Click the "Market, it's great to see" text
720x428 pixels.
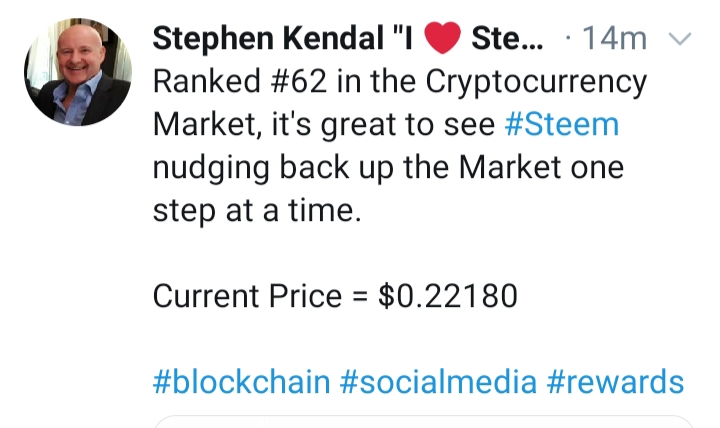pos(324,124)
